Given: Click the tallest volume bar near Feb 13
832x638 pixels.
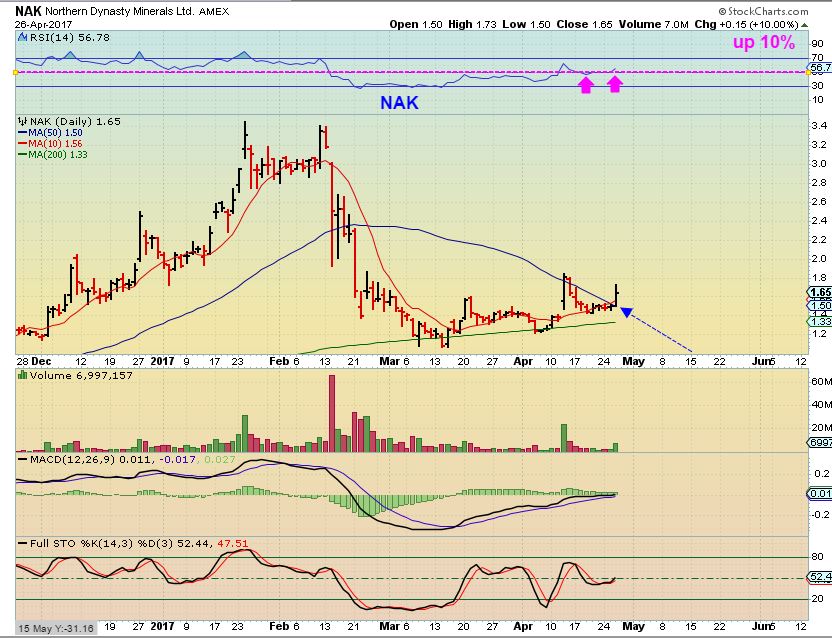Looking at the screenshot, I should (x=332, y=413).
